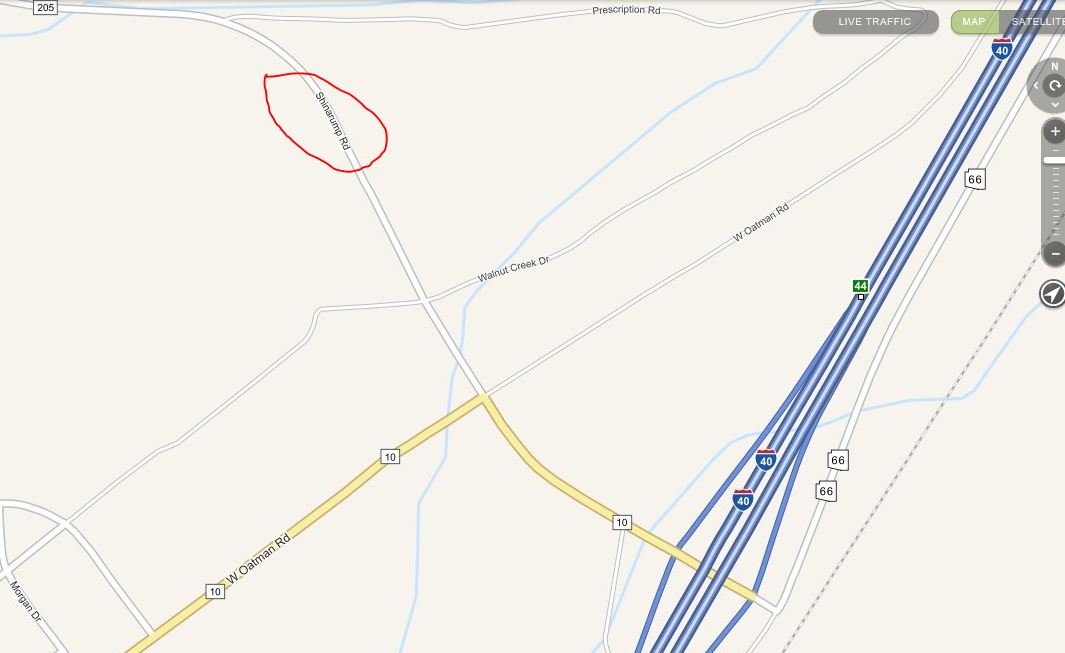Toggle the Live Traffic overlay
The height and width of the screenshot is (653, 1065).
pos(876,22)
